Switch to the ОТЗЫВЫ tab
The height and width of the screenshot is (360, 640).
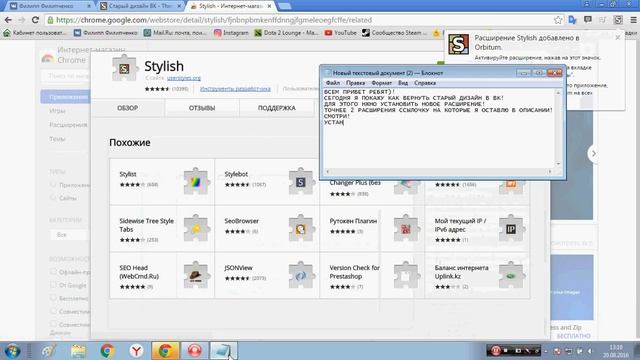coord(202,108)
